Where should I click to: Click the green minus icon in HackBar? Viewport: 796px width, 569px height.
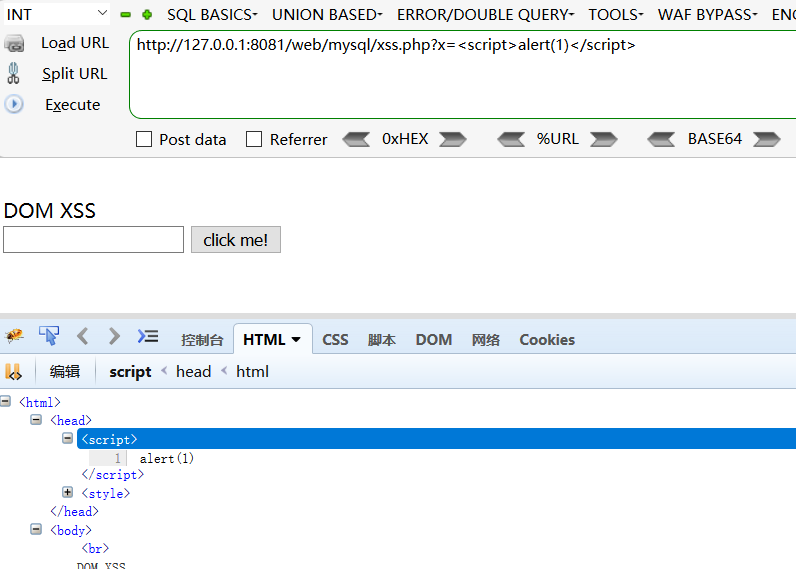coord(125,15)
